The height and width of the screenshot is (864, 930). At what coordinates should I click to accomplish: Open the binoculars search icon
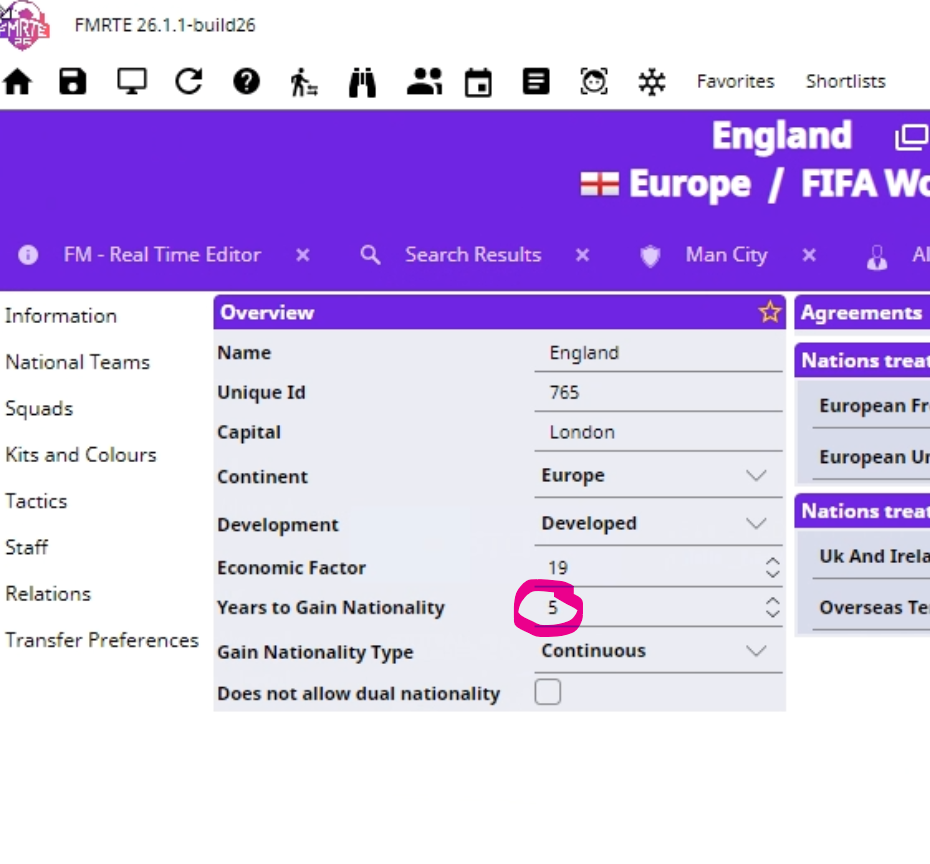(x=362, y=82)
